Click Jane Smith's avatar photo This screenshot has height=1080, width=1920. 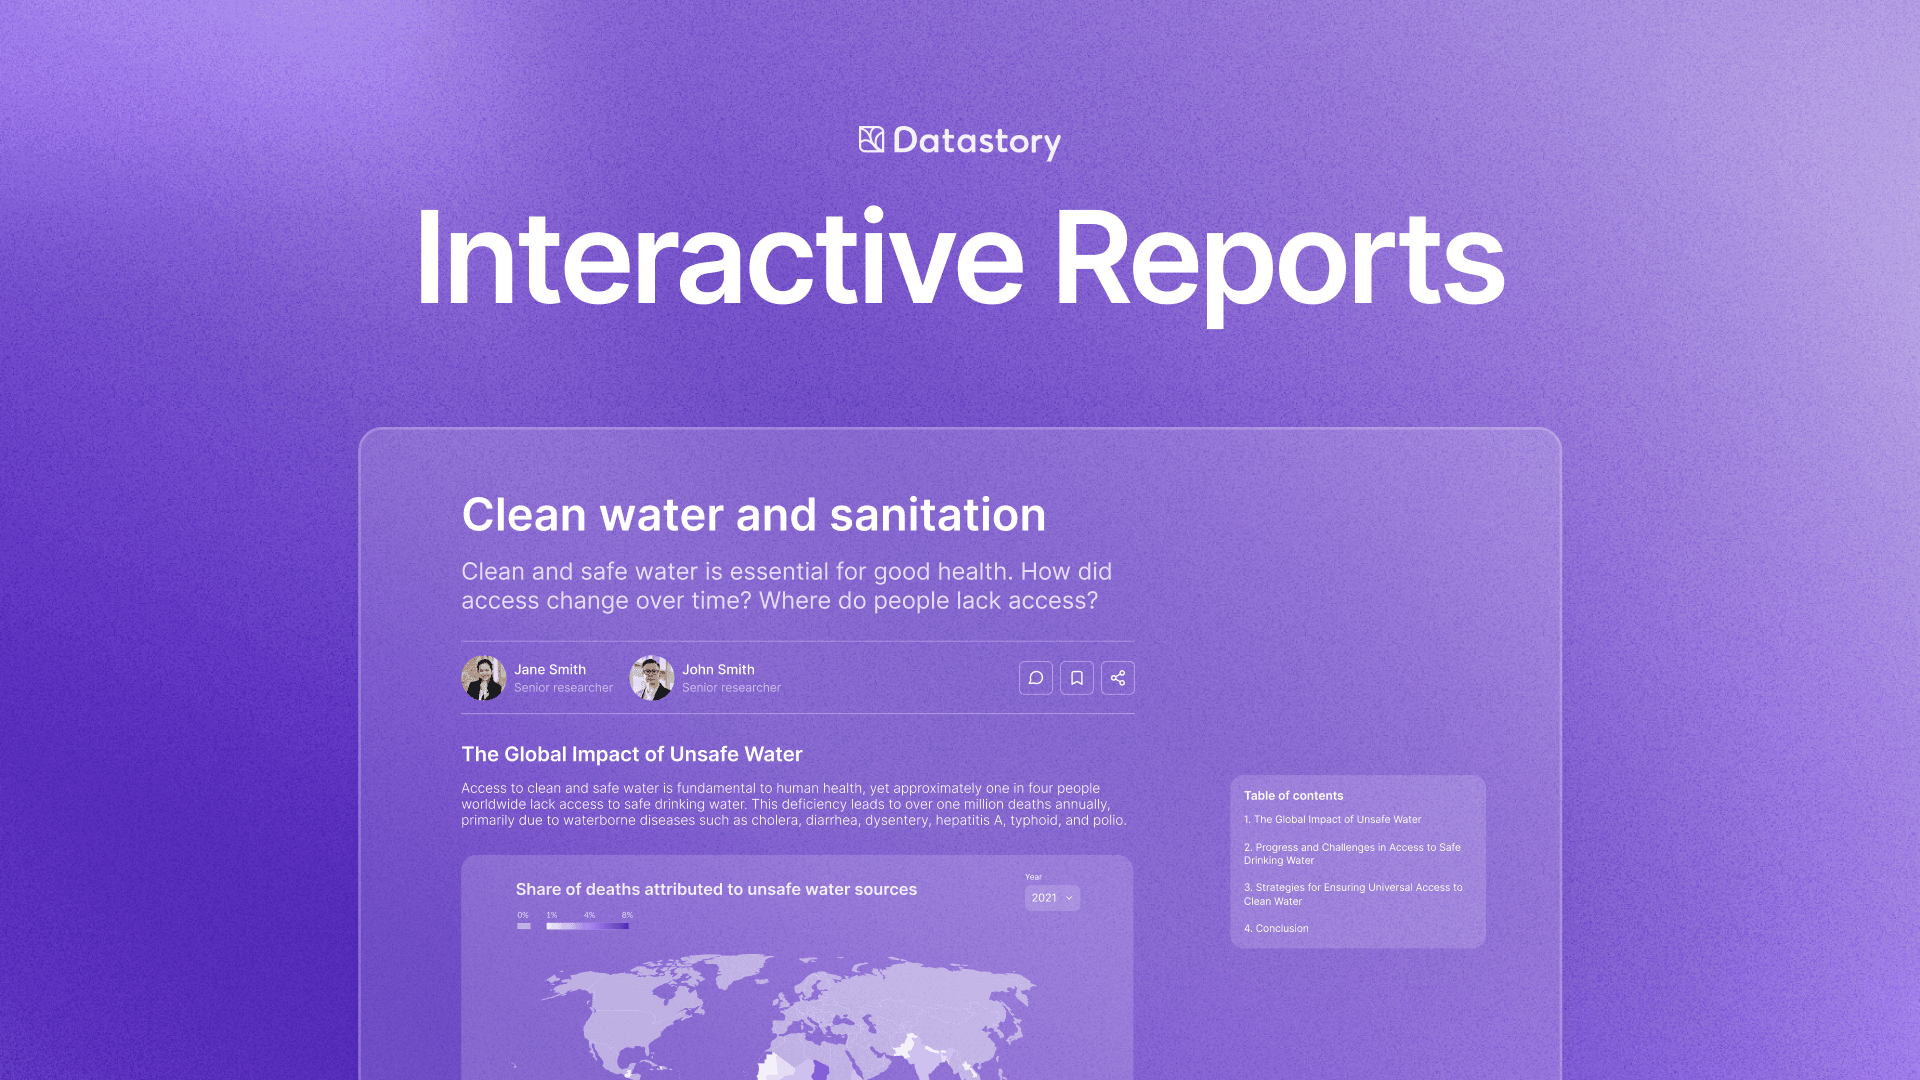pos(484,678)
